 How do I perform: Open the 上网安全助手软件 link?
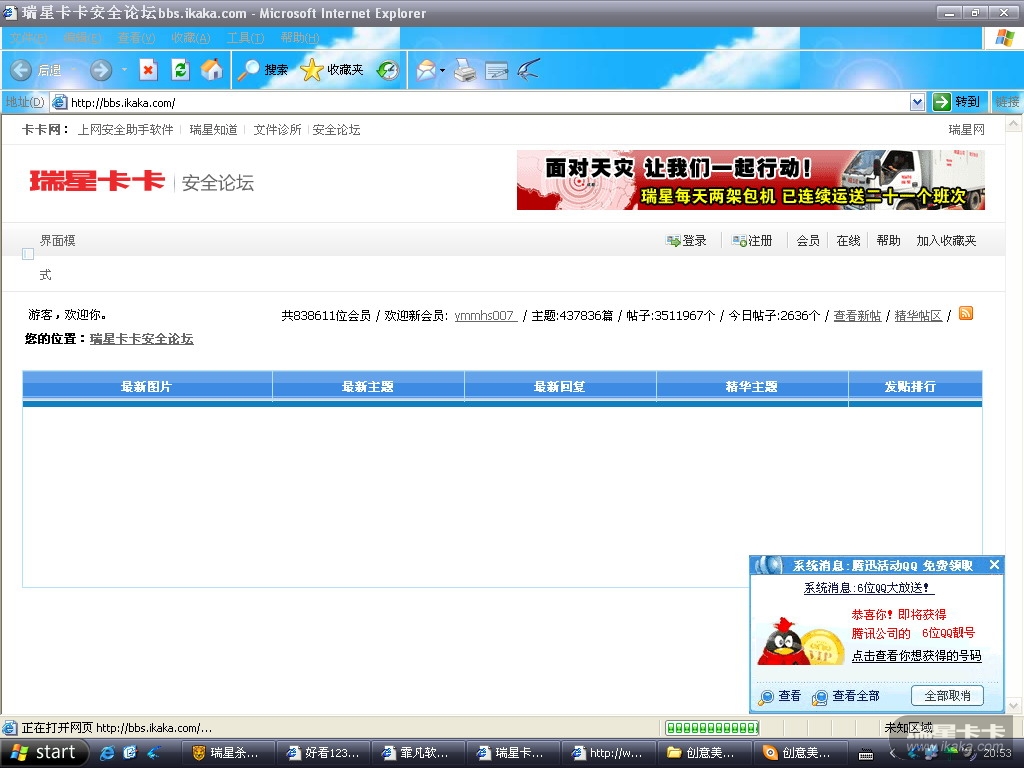pyautogui.click(x=125, y=130)
